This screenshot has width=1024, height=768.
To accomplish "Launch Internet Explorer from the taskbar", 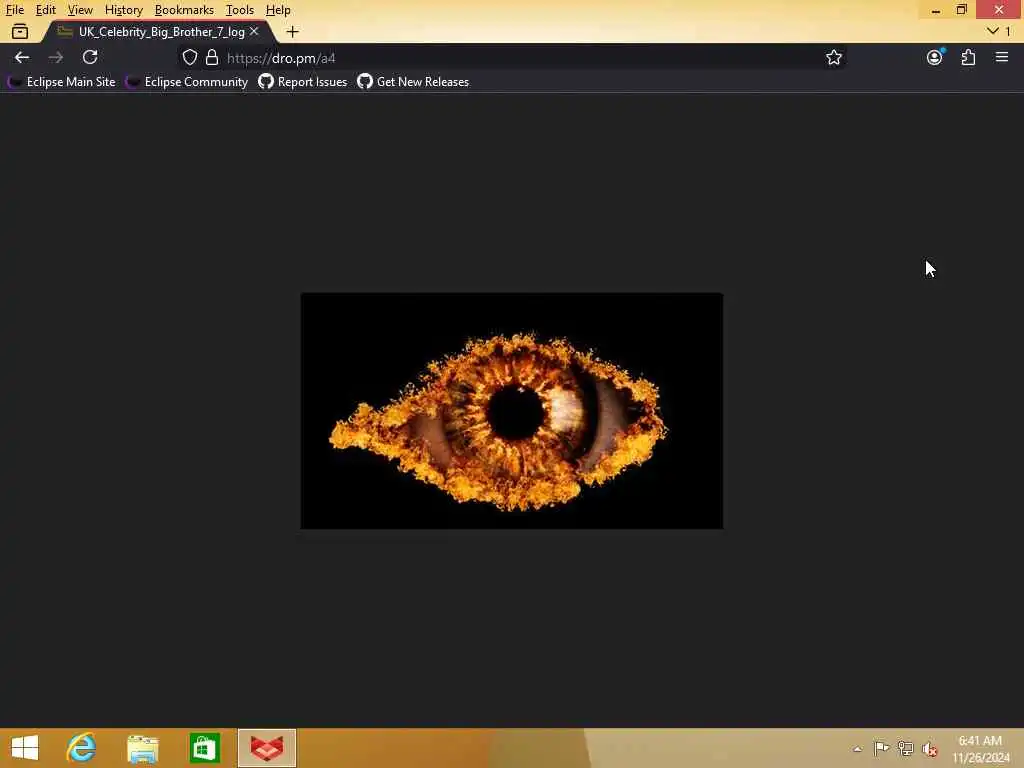I will point(81,748).
